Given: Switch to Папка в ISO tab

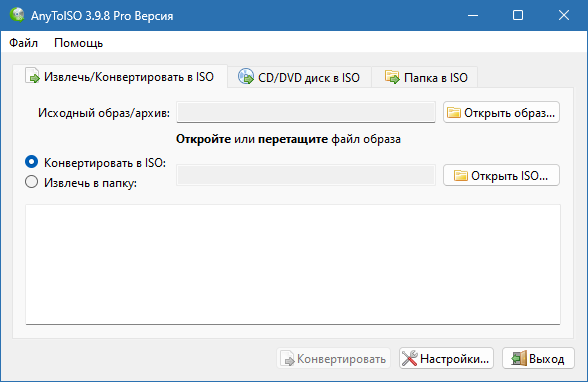Looking at the screenshot, I should tap(424, 78).
